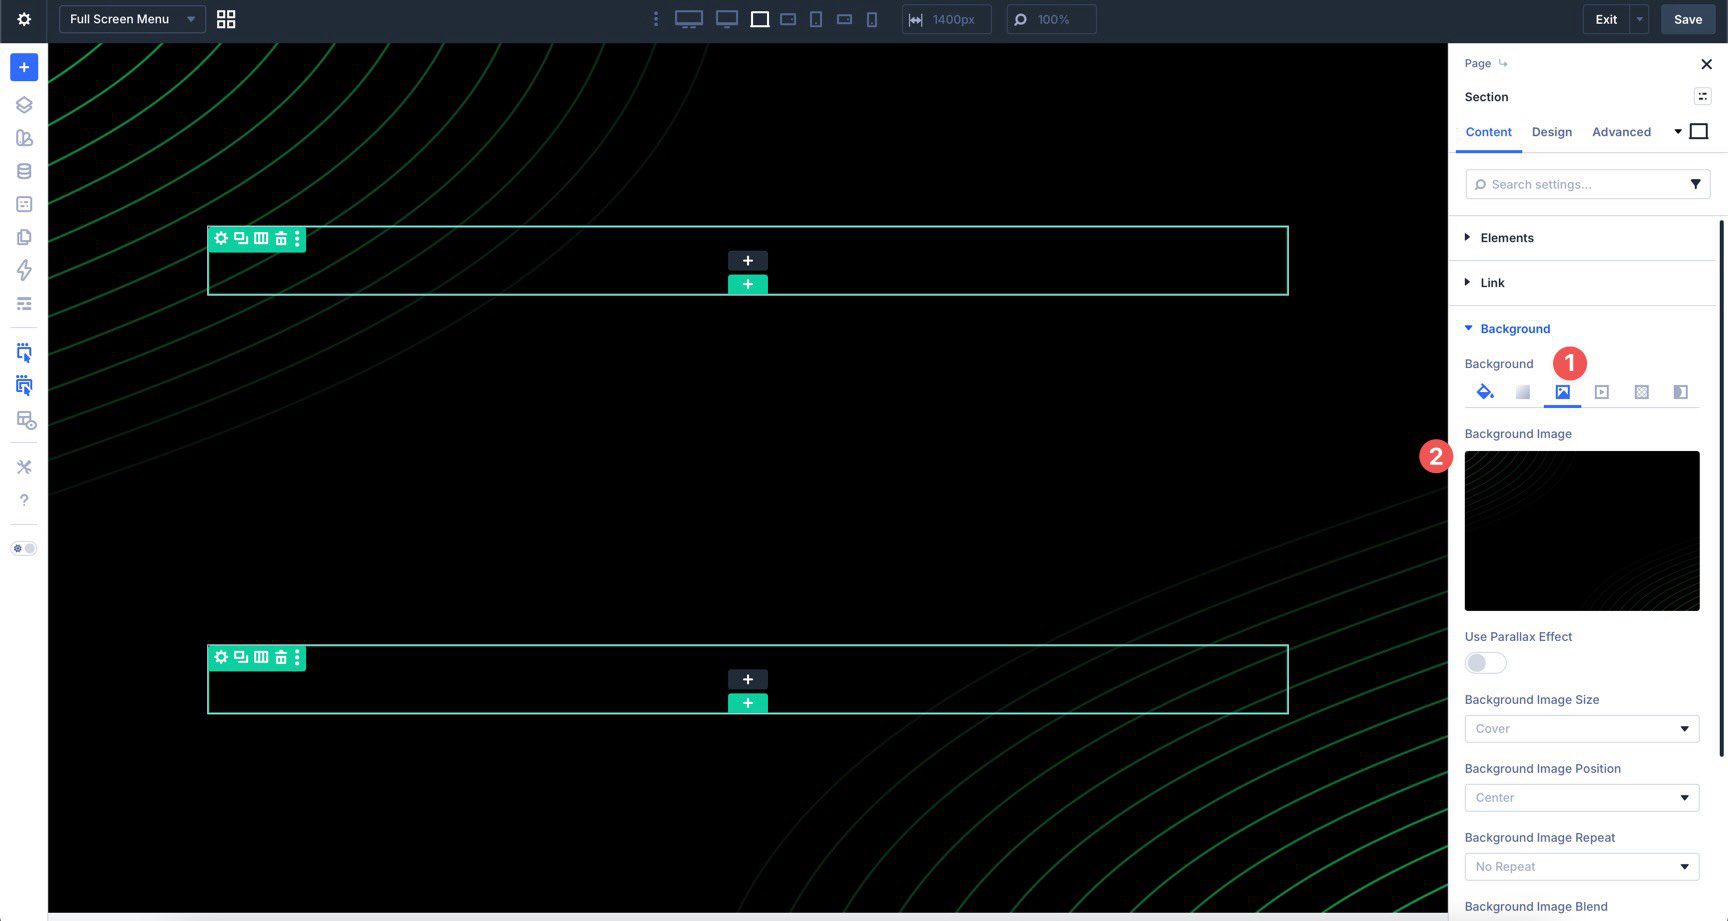Open section options icon next to Section title
The image size is (1728, 921).
1702,96
